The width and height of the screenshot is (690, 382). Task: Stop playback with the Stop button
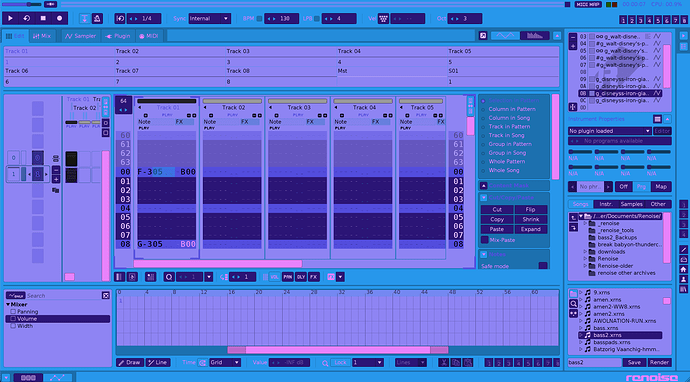tap(43, 18)
